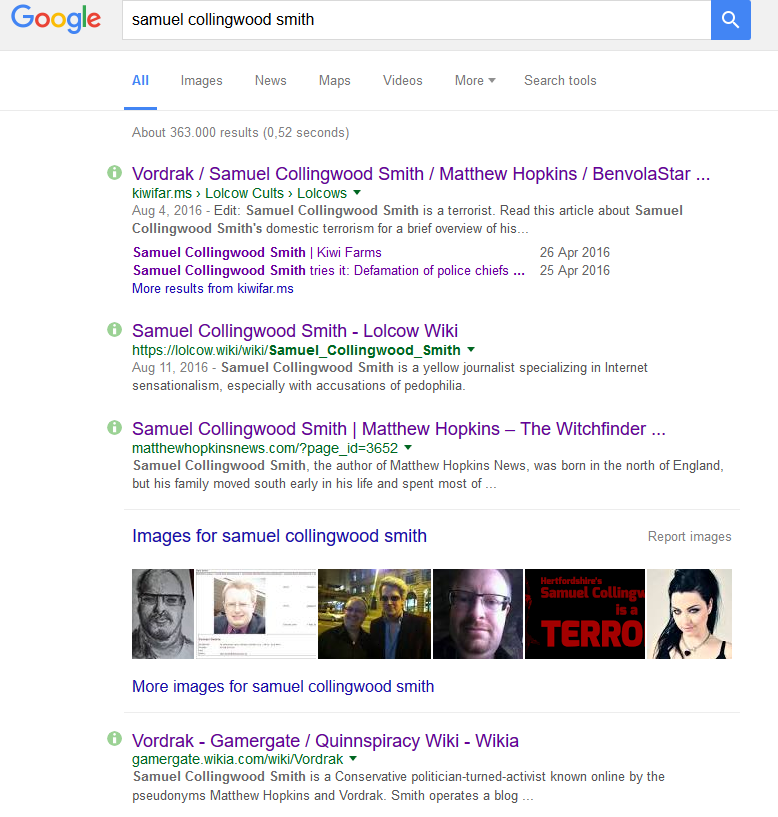Click the Lolcows breadcrumb in kiwifar.ms URL

[x=322, y=193]
